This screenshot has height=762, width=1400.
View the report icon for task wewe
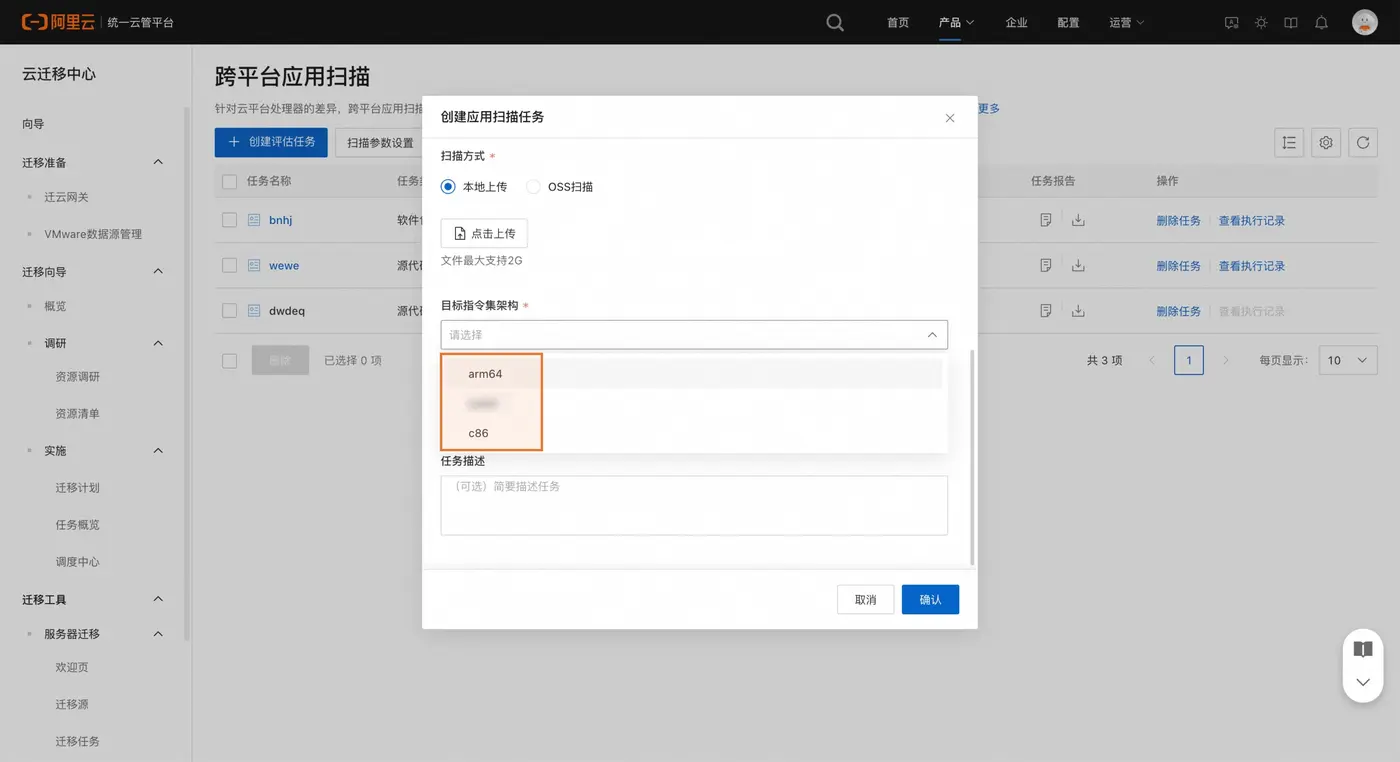[1046, 265]
